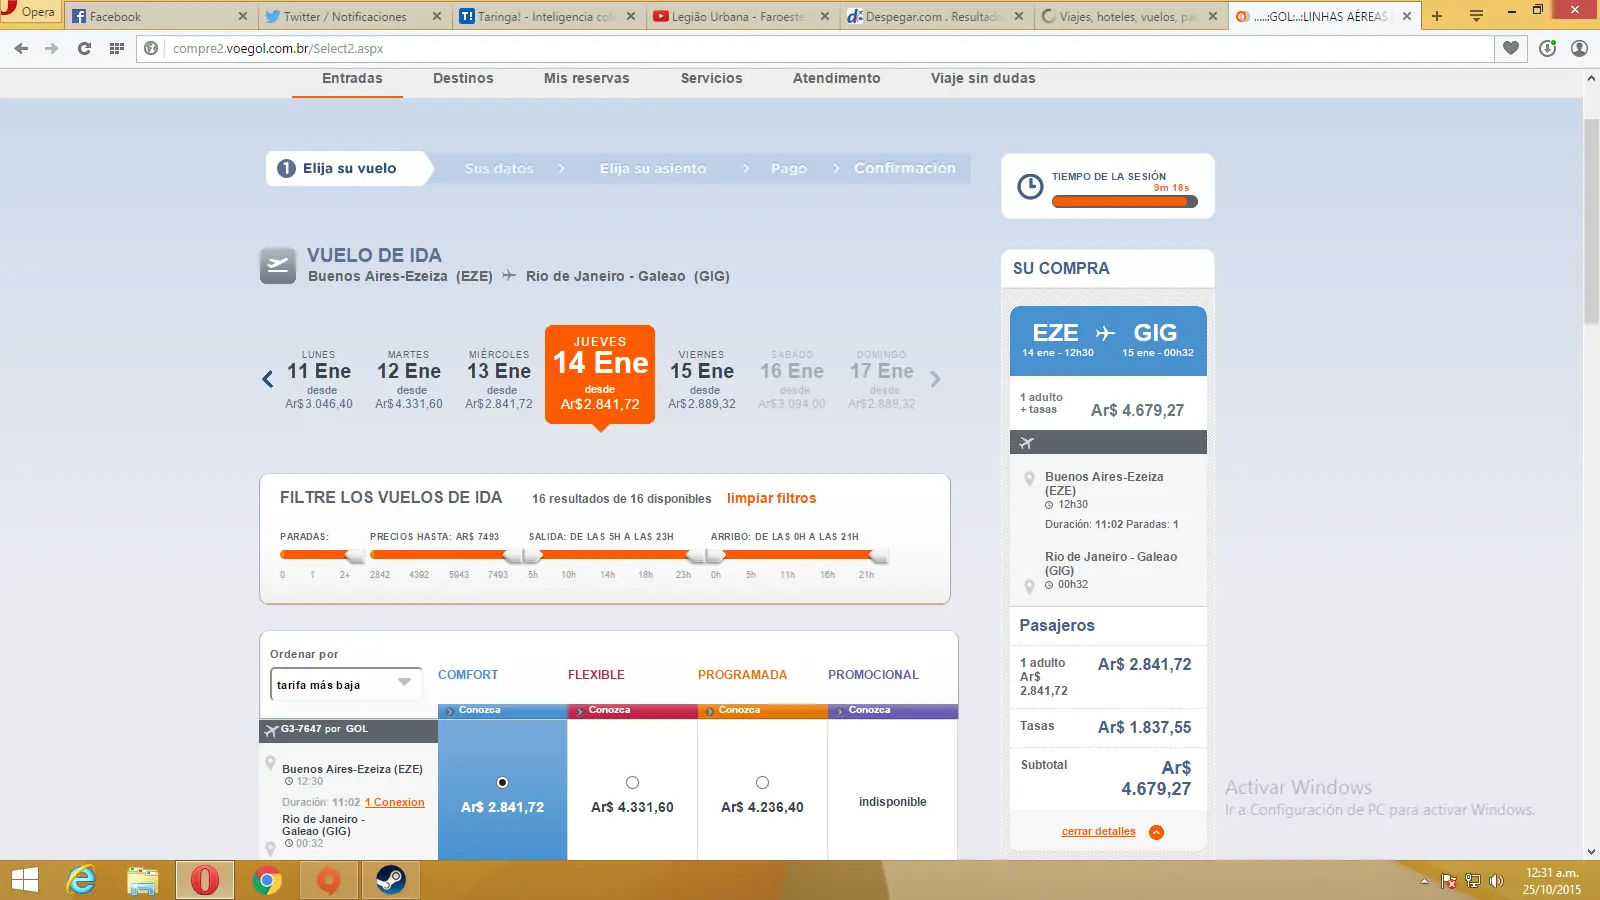Click the Opera taskbar icon
The image size is (1600, 900).
click(205, 880)
